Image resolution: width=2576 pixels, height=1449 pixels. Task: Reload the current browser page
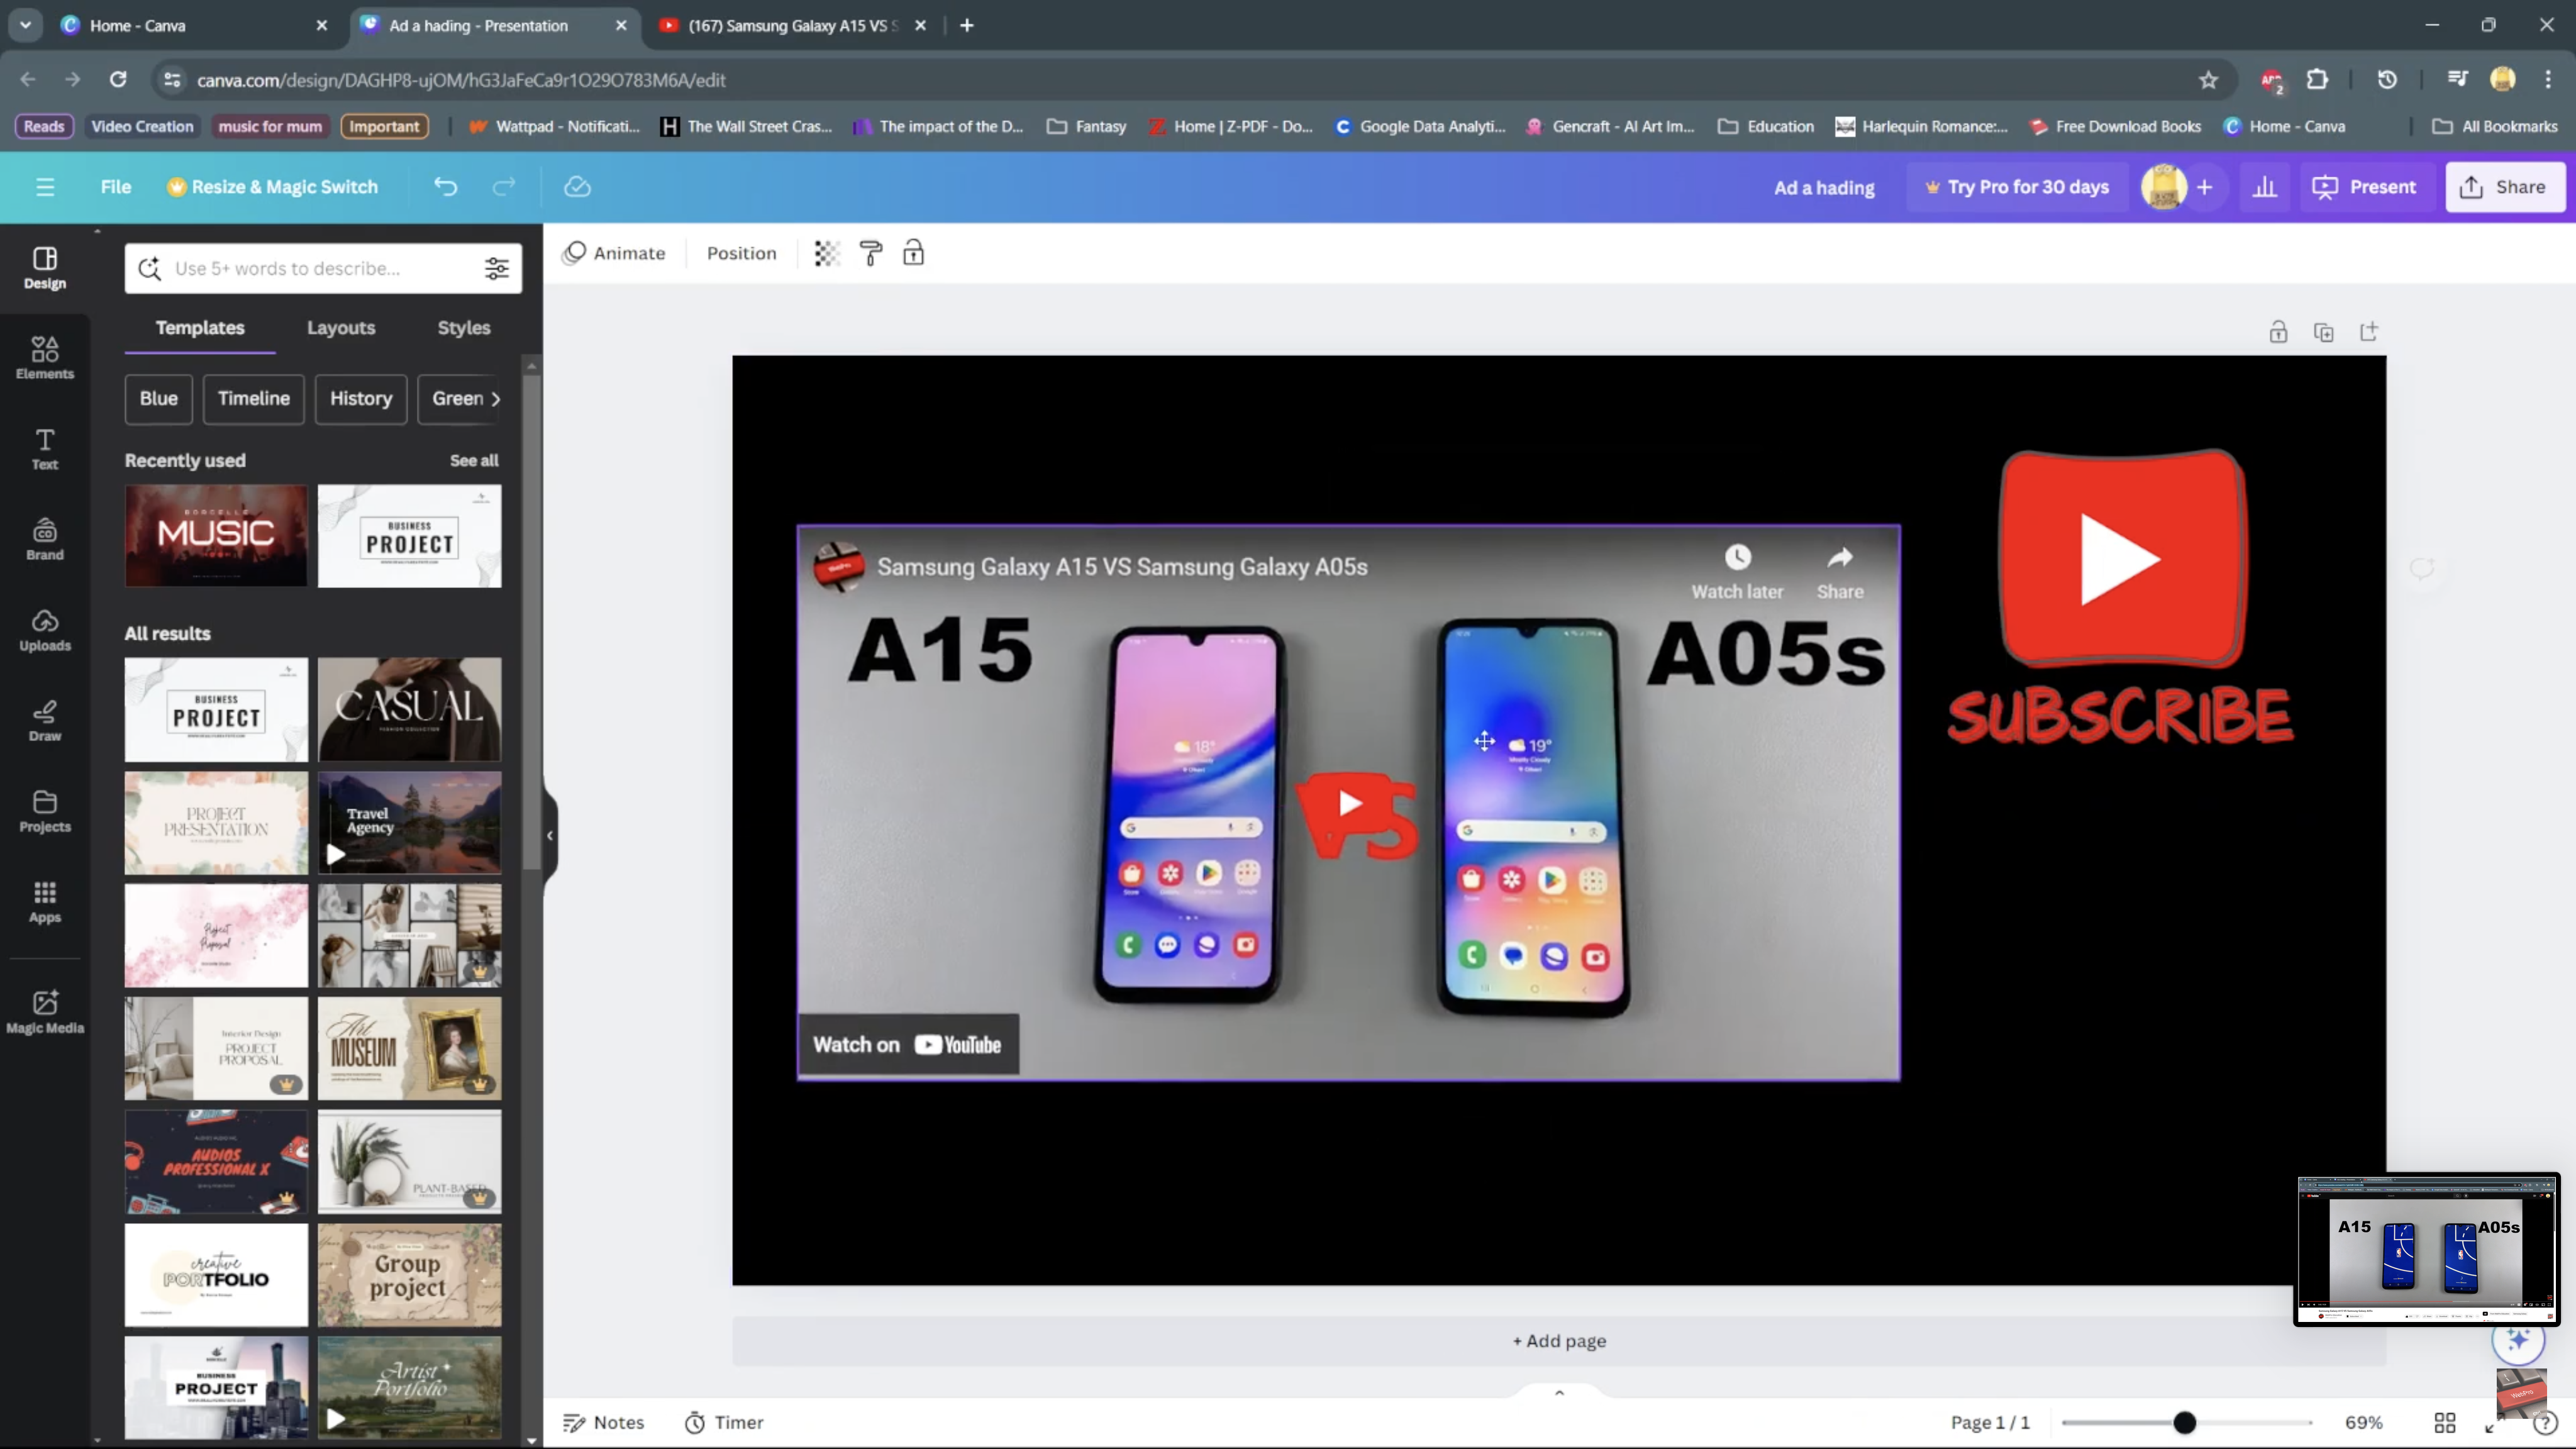(x=118, y=80)
